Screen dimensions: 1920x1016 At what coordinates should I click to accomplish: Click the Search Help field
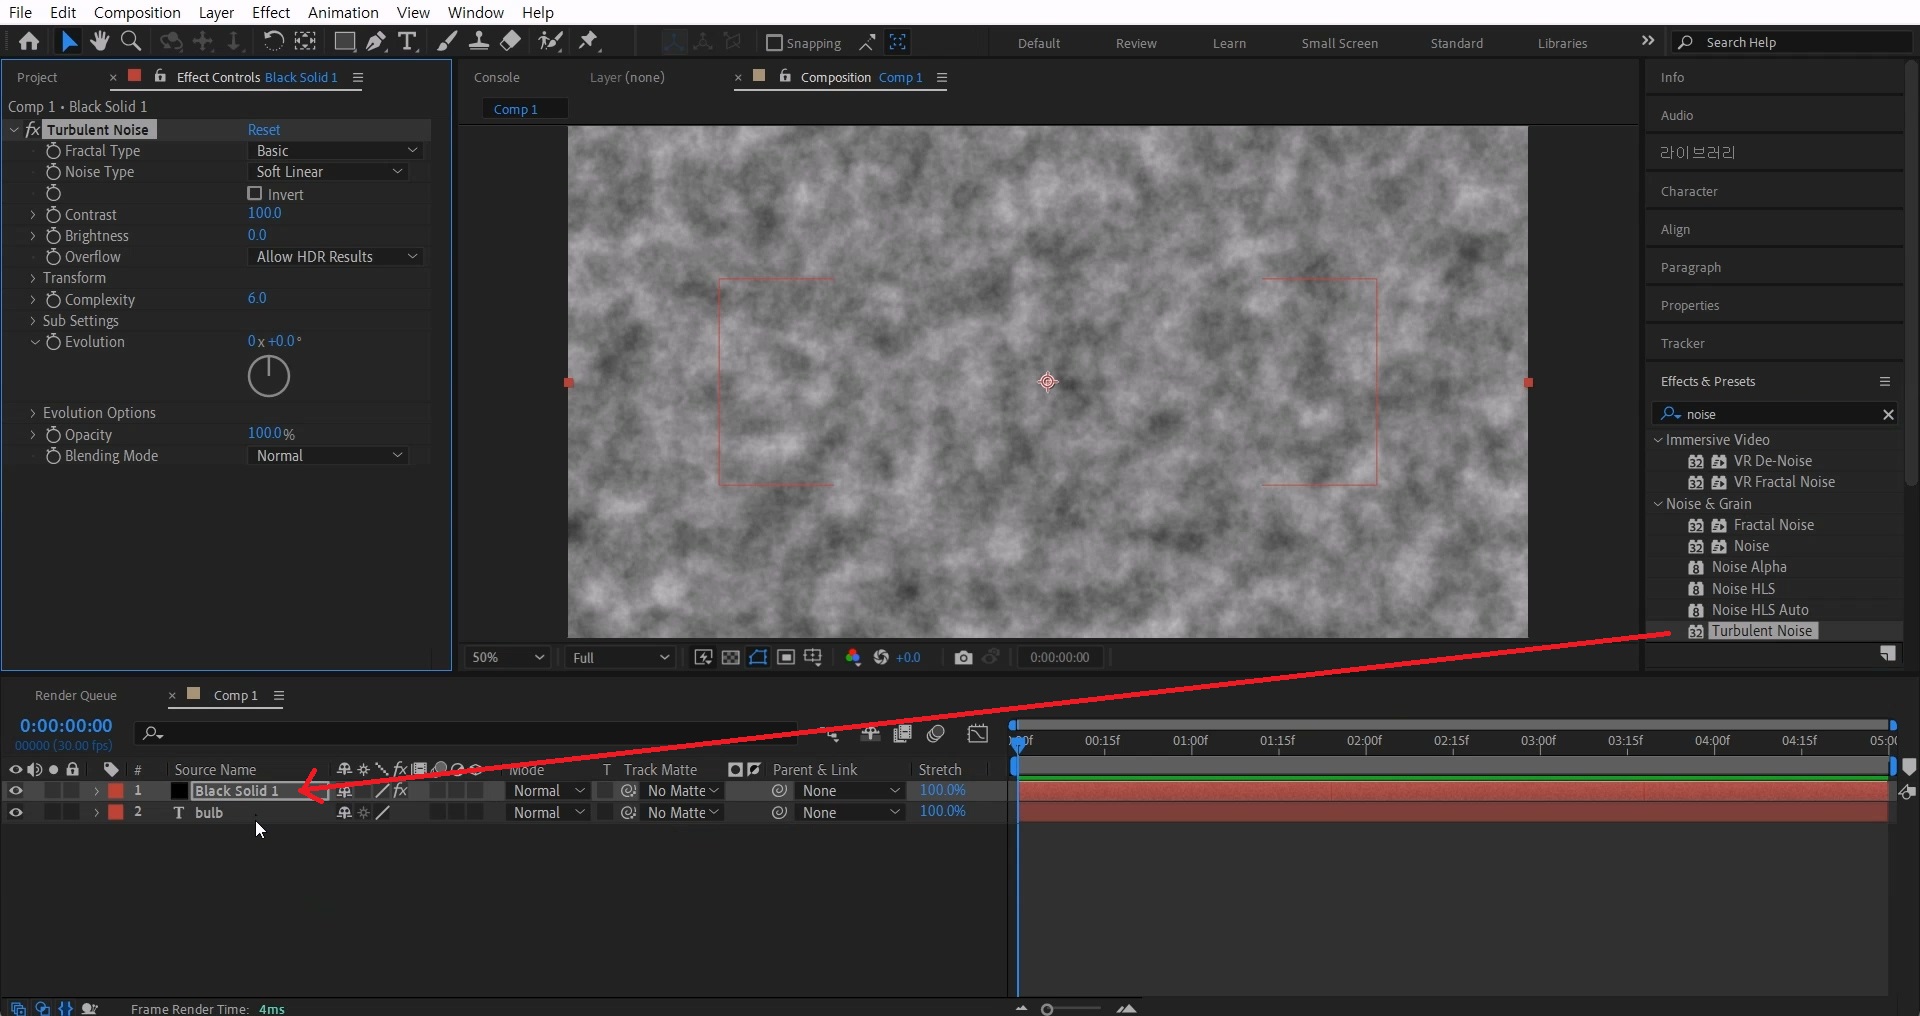tap(1793, 42)
